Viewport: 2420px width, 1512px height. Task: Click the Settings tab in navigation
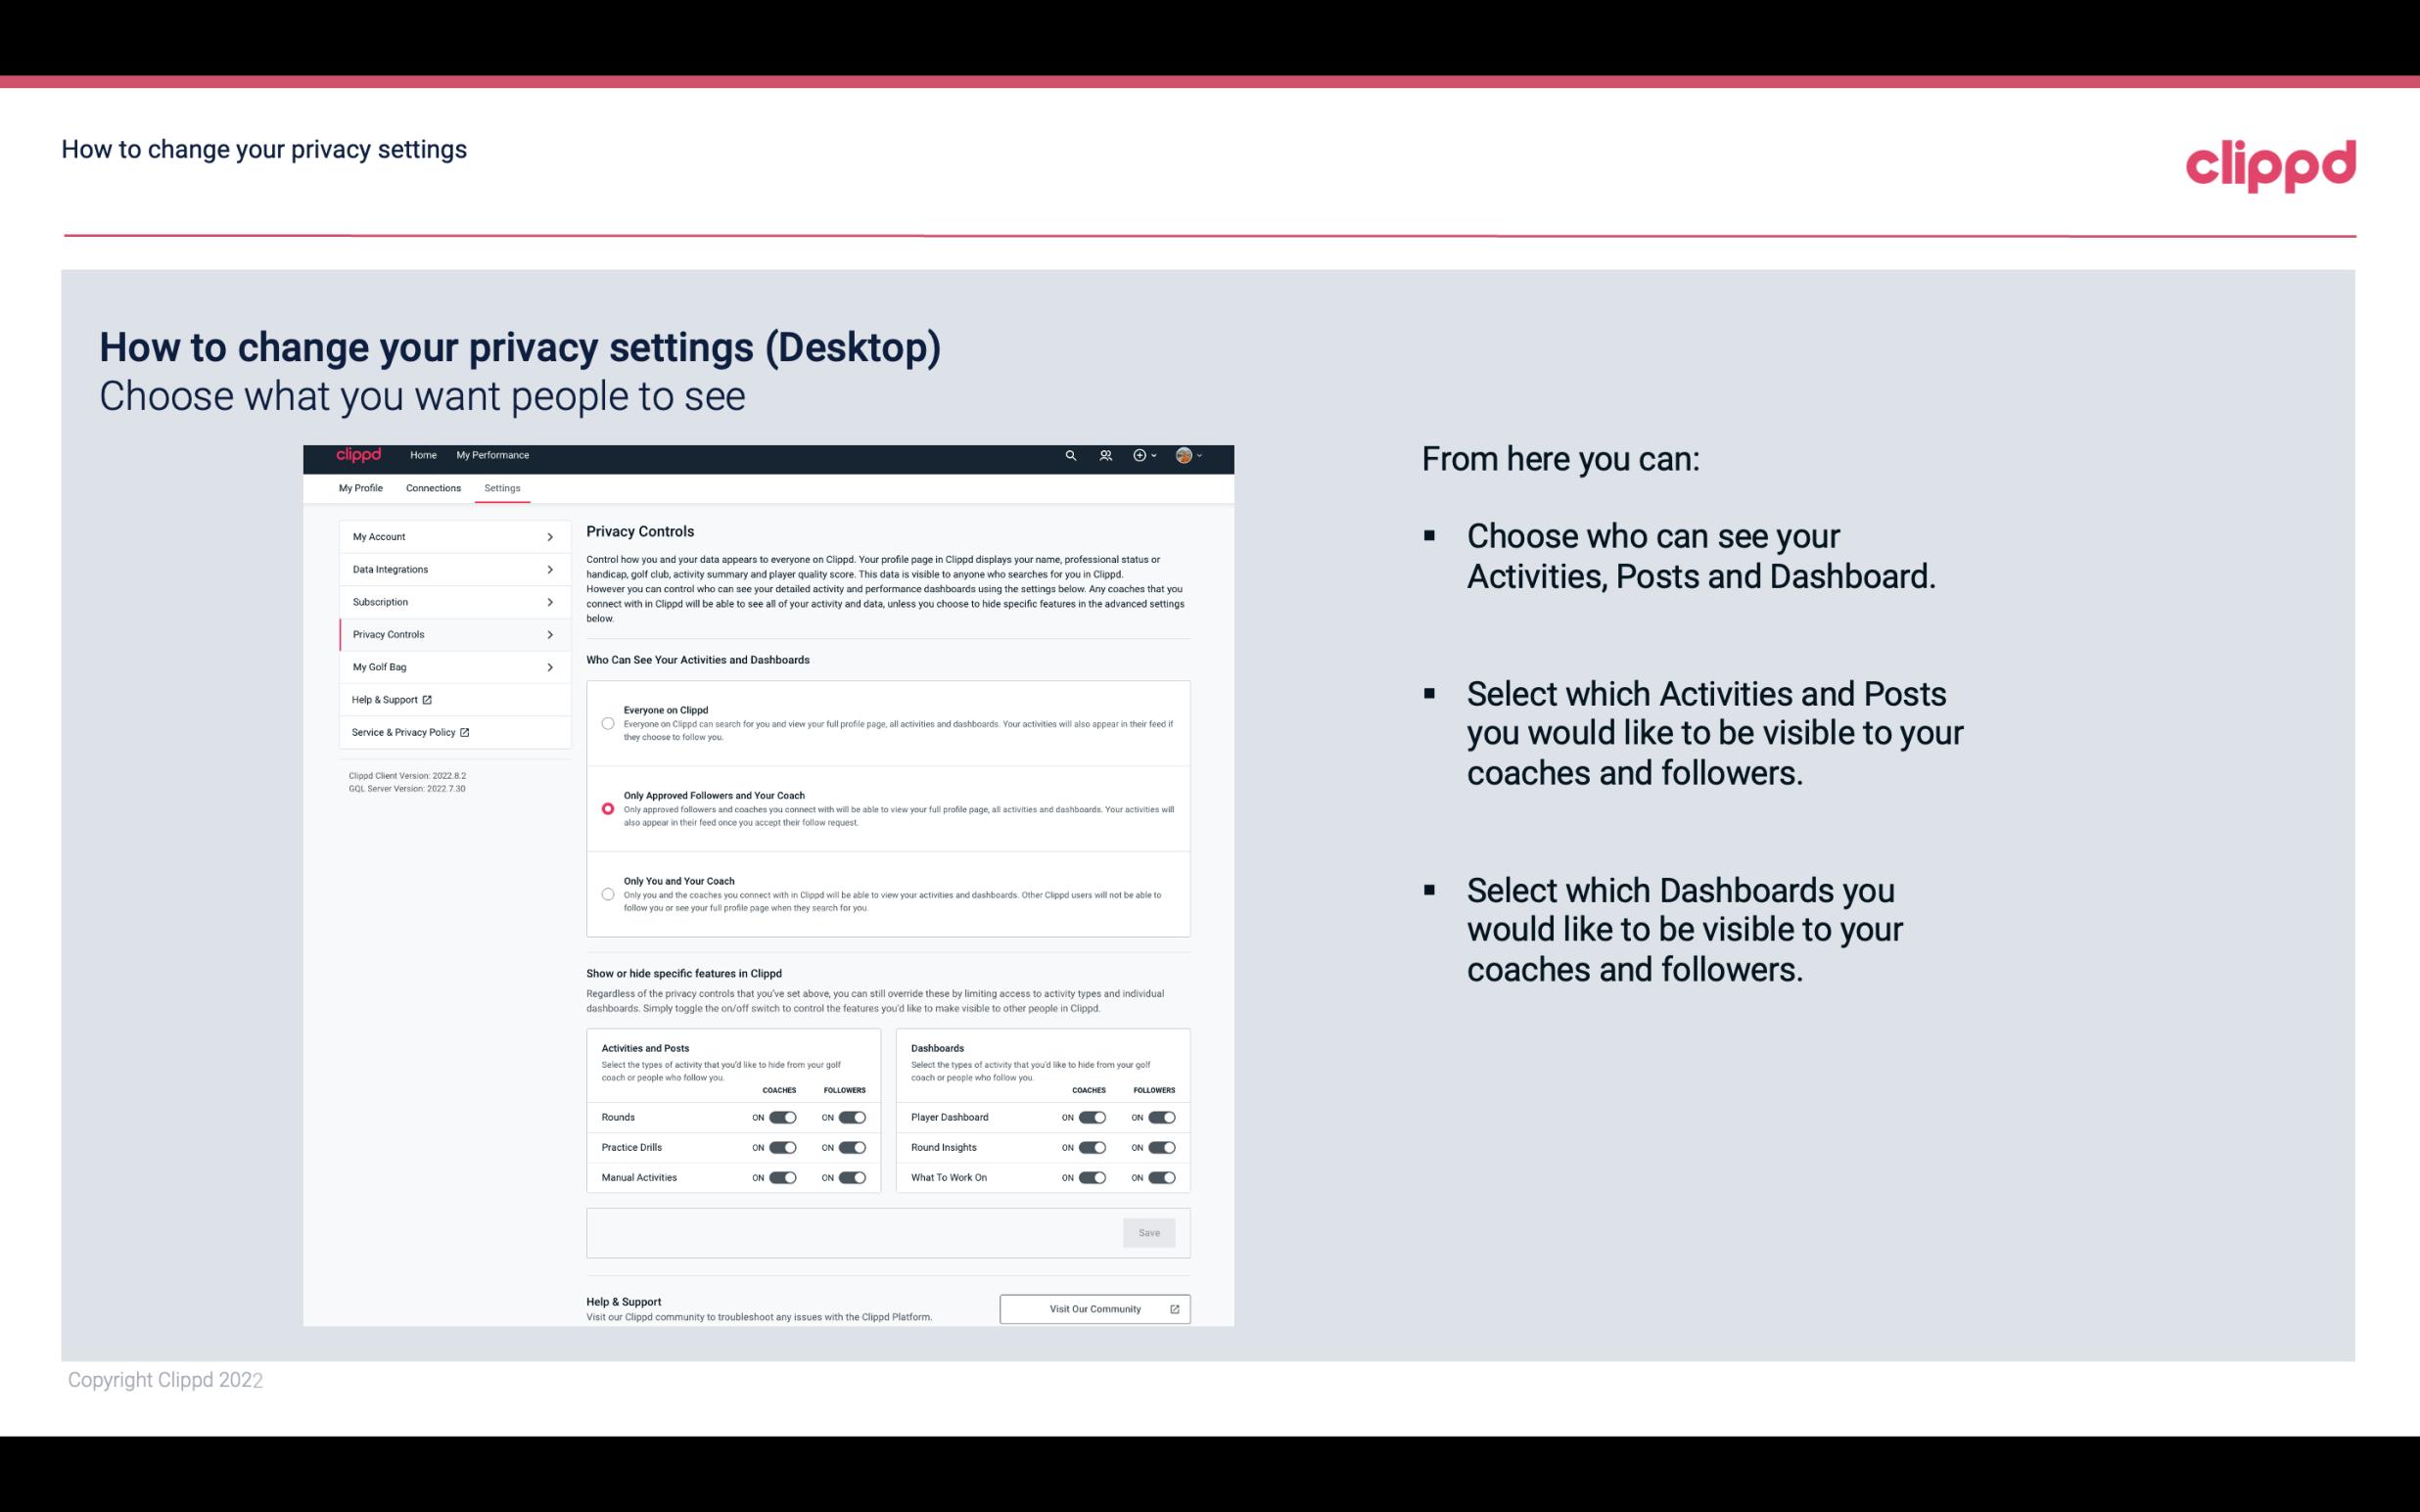[502, 487]
